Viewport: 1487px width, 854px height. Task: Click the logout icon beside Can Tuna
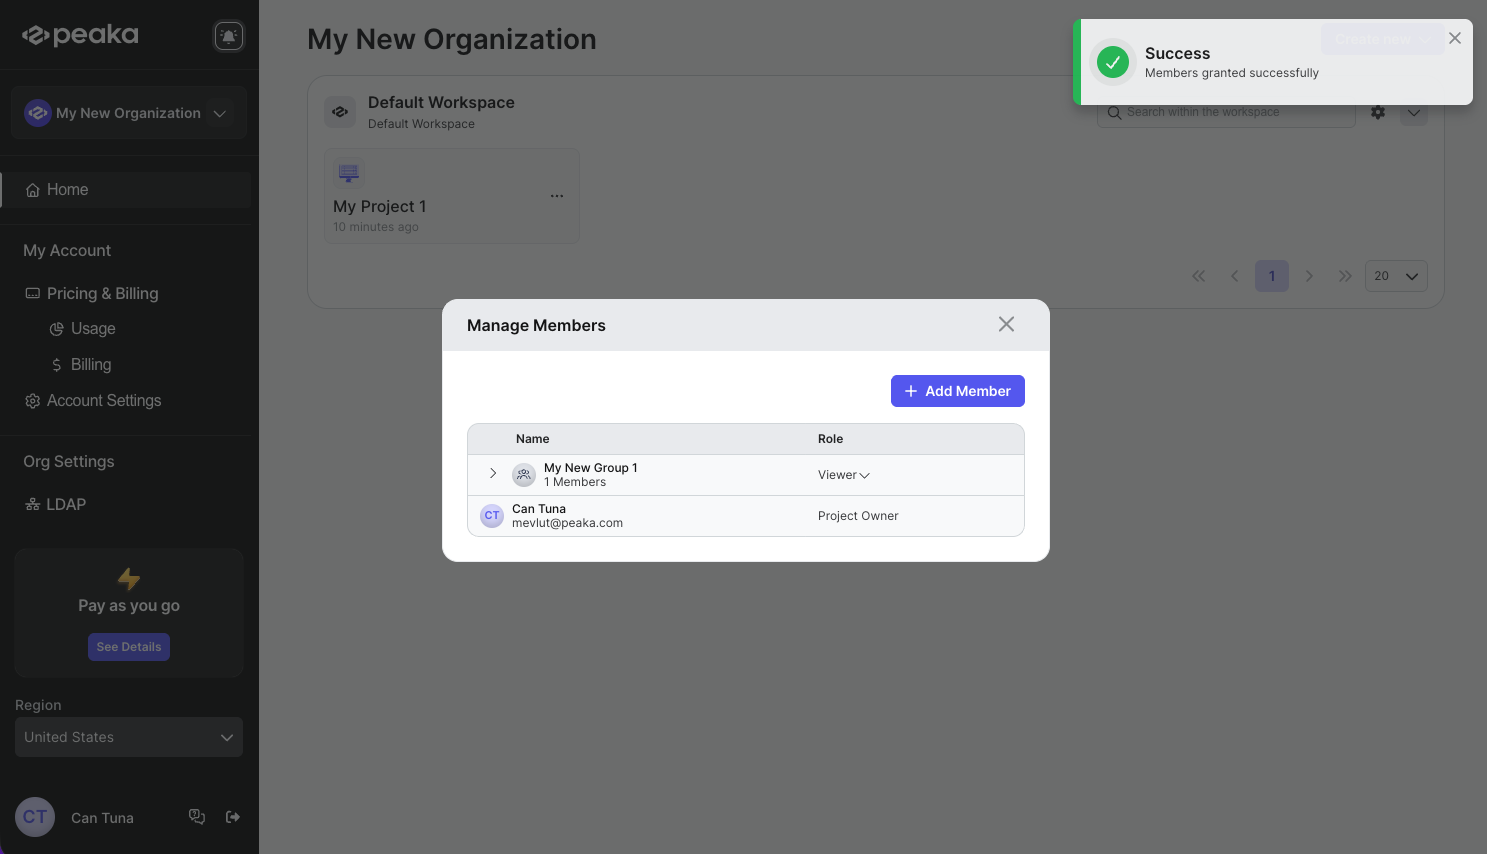[x=233, y=817]
